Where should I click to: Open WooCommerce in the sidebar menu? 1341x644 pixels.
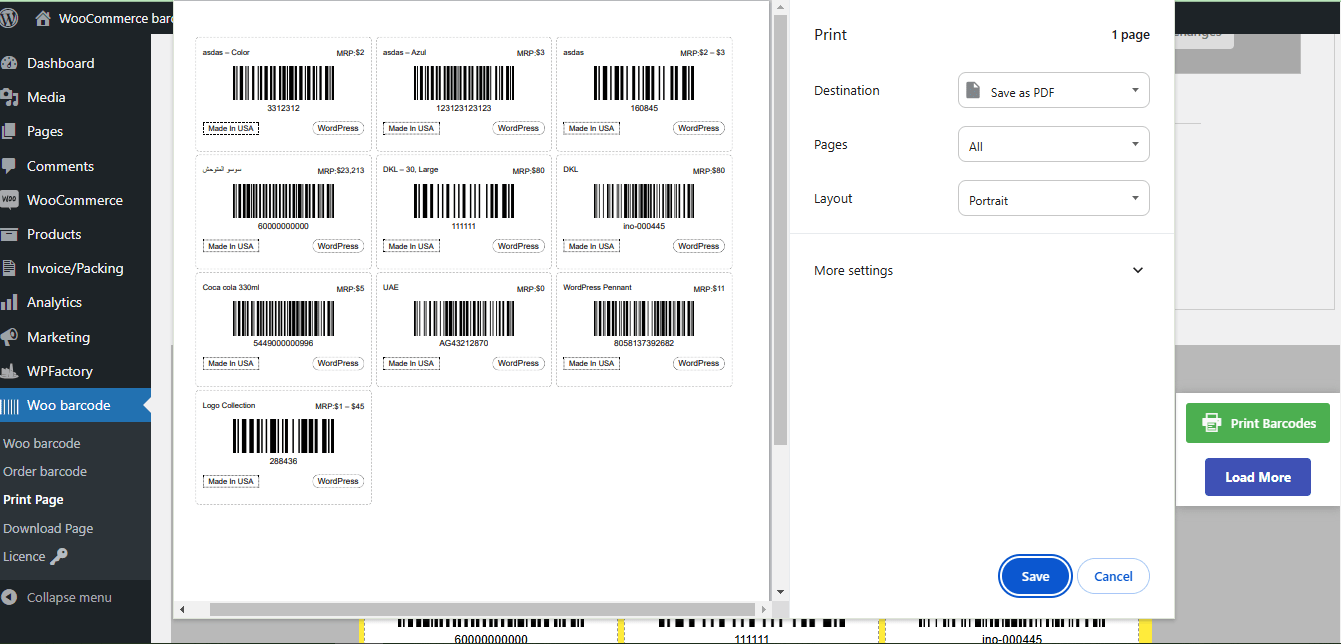coord(75,200)
